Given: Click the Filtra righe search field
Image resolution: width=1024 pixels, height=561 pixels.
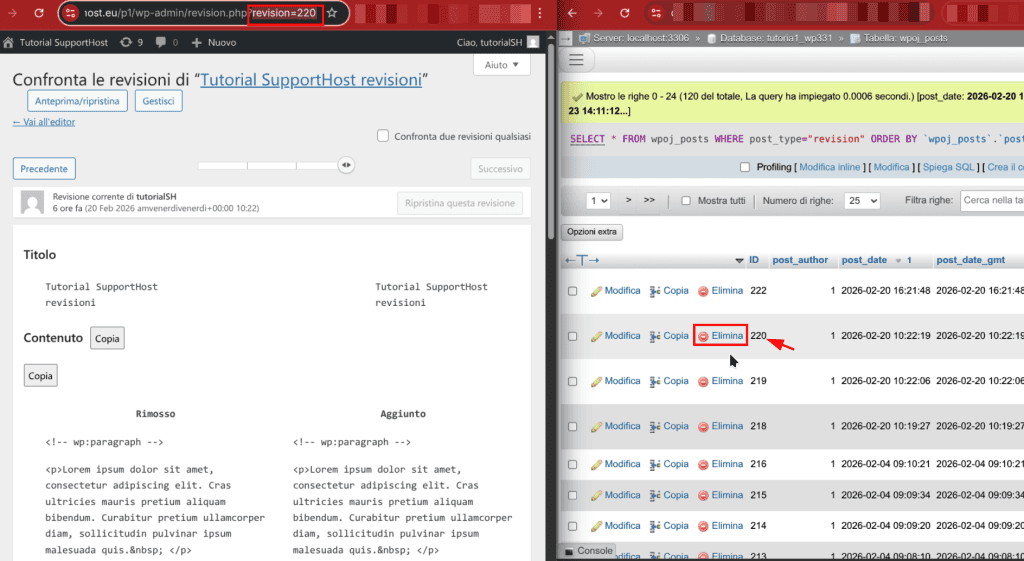Looking at the screenshot, I should 992,200.
